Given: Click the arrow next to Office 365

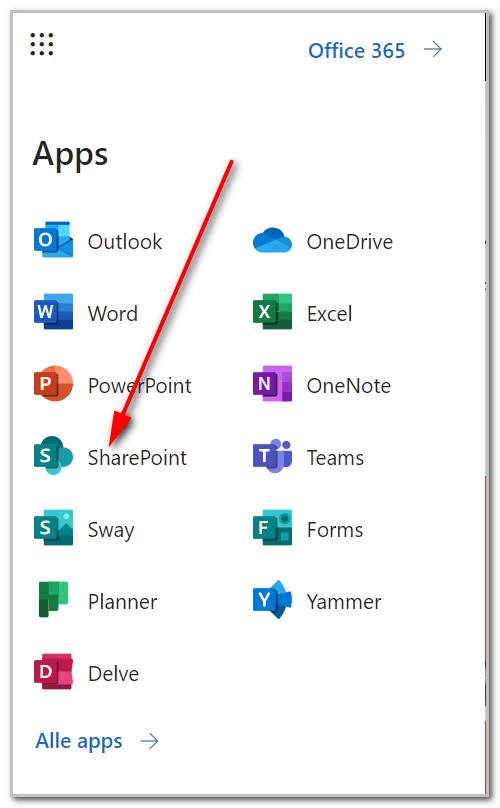Looking at the screenshot, I should click(432, 50).
